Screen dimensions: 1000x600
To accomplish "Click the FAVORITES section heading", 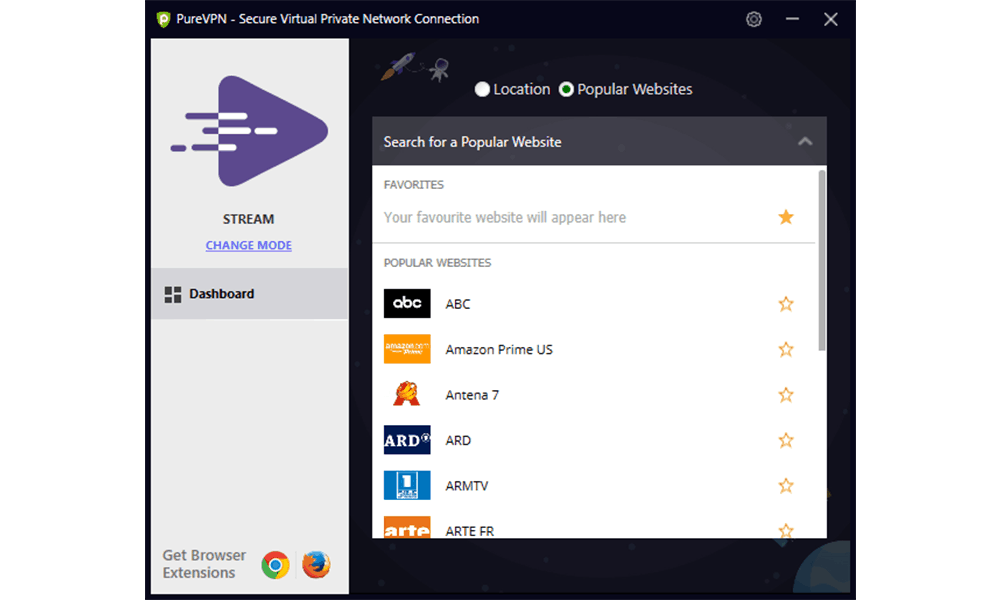I will pyautogui.click(x=414, y=185).
